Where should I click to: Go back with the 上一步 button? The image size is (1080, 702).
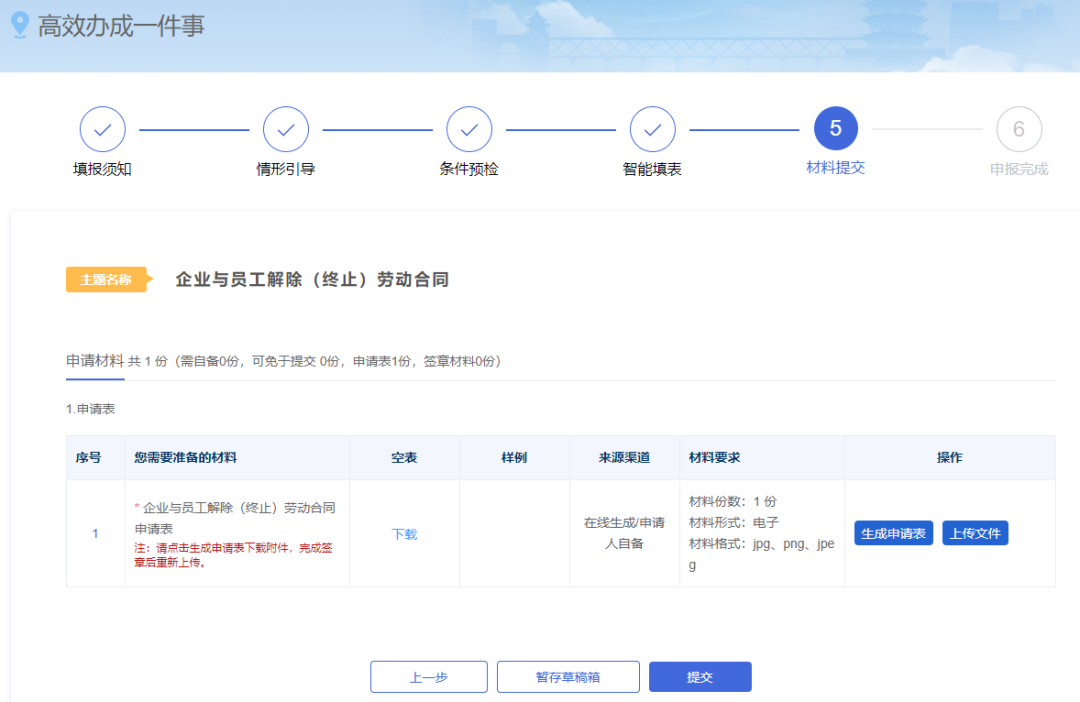429,677
